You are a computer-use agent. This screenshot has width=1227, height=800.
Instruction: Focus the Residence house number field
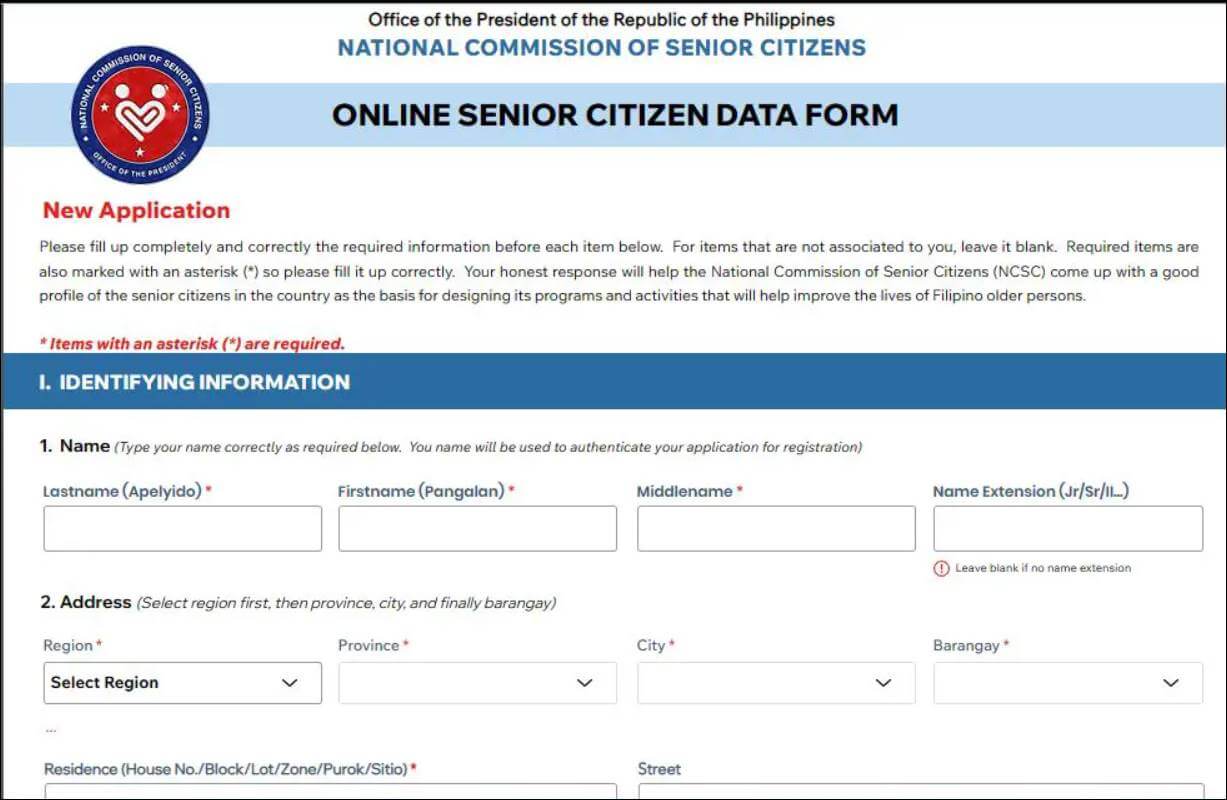(x=330, y=791)
